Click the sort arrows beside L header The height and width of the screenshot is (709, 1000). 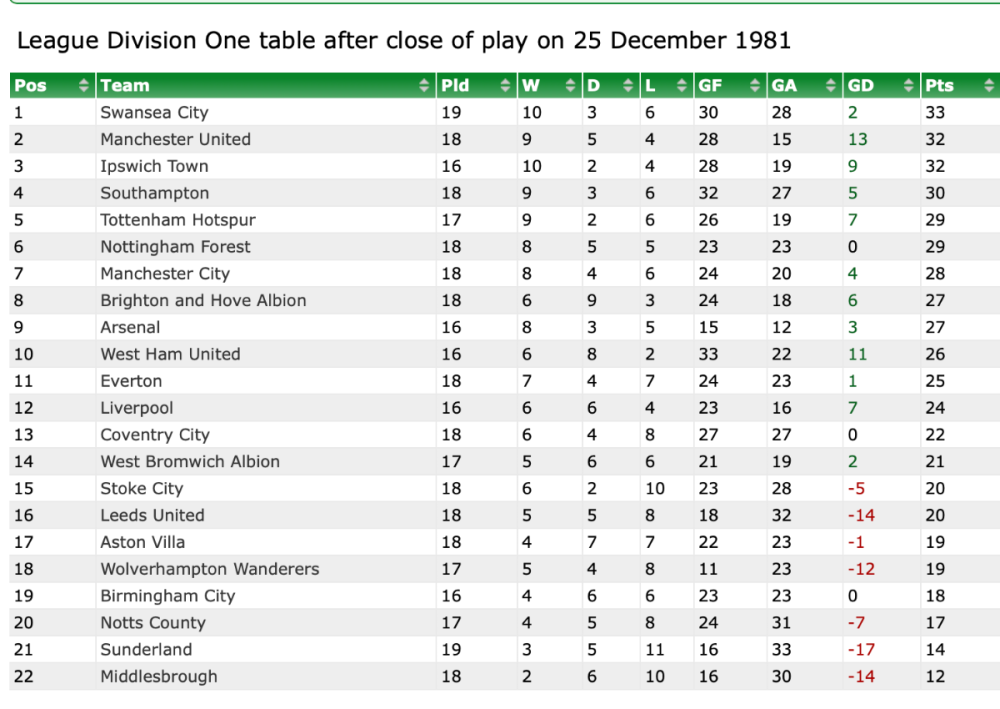coord(682,86)
